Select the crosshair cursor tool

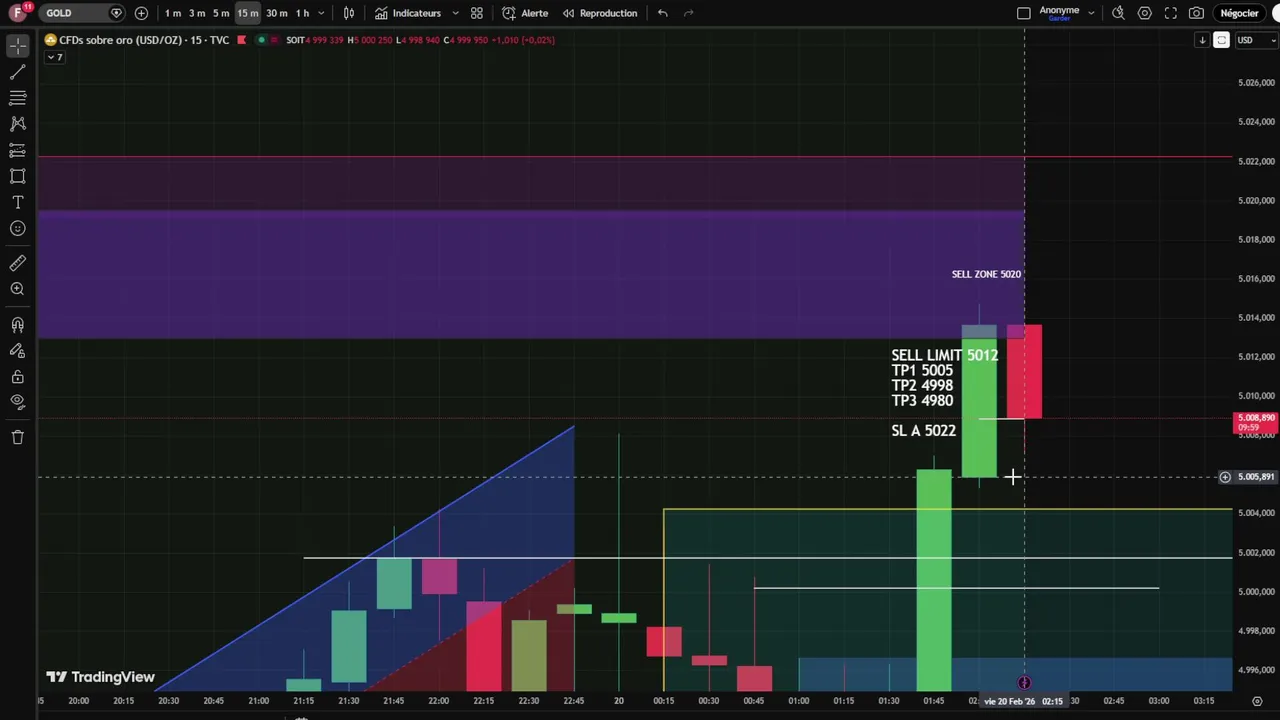pos(17,46)
